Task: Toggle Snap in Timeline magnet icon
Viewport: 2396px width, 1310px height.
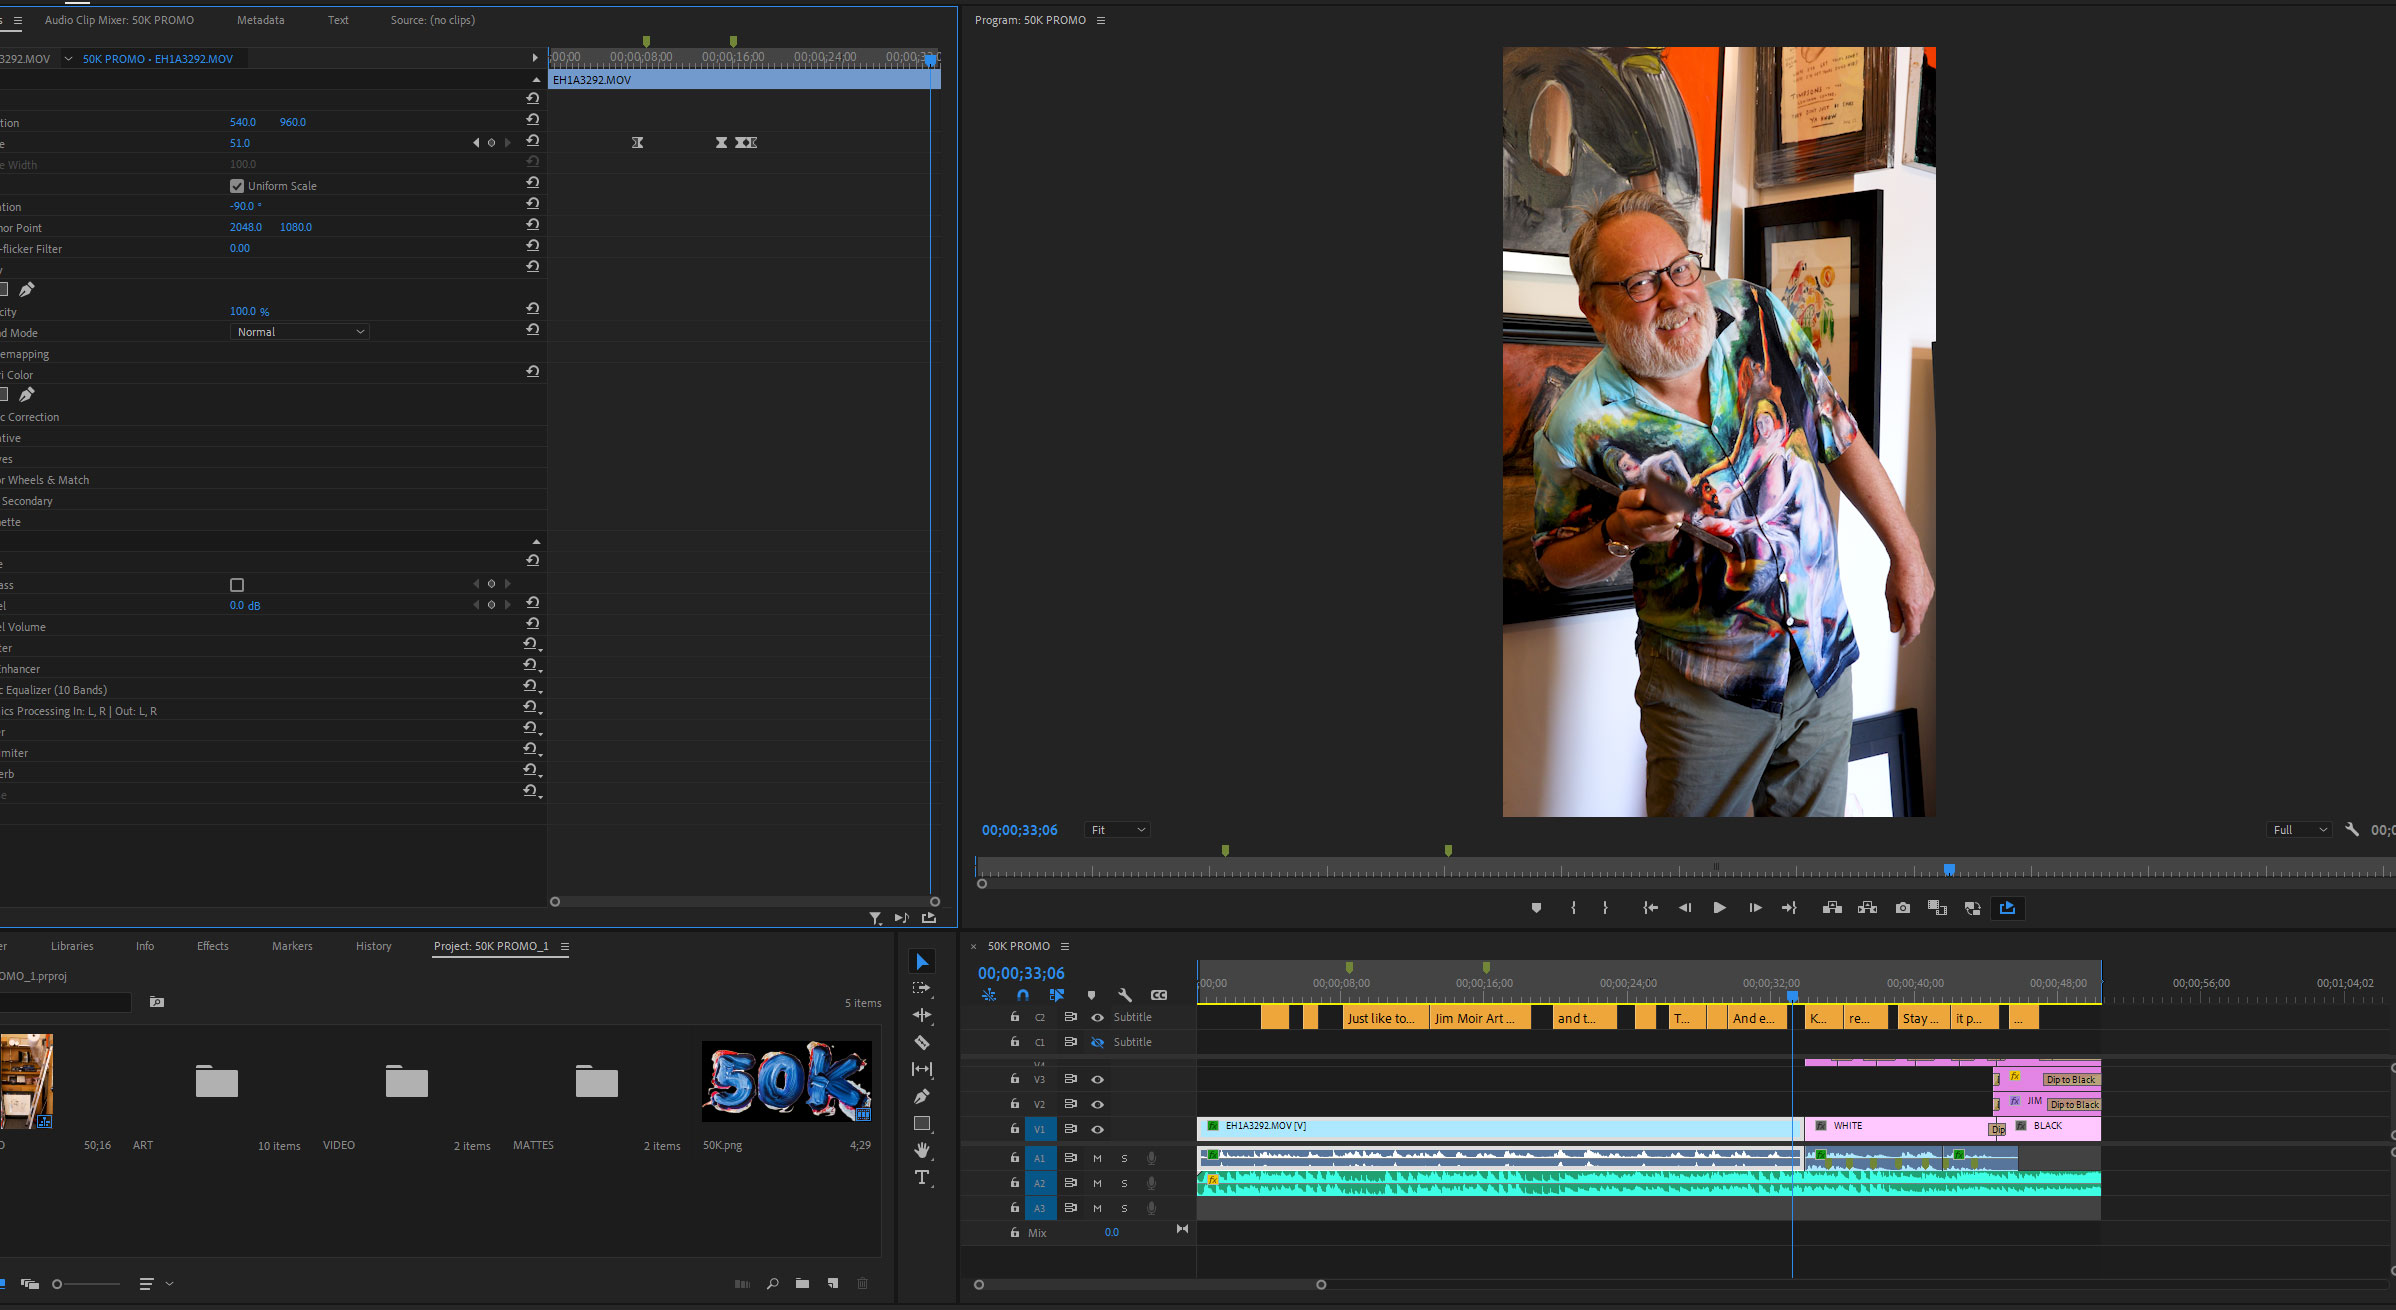Action: point(1022,995)
